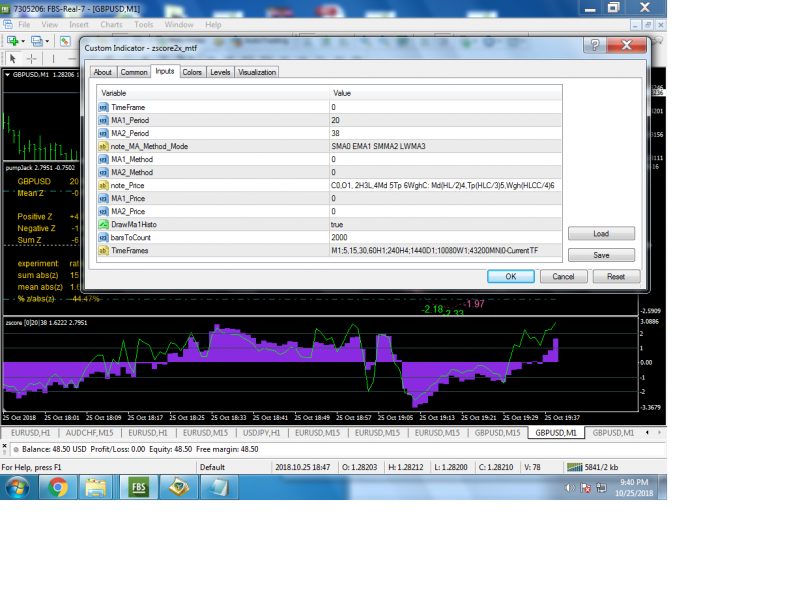Click the connection status bars icon
This screenshot has width=800, height=599.
click(574, 467)
